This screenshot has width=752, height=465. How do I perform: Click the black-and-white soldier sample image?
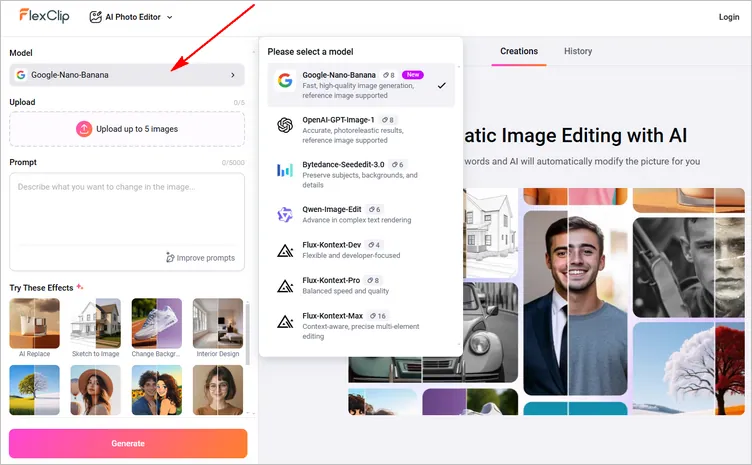pyautogui.click(x=689, y=267)
